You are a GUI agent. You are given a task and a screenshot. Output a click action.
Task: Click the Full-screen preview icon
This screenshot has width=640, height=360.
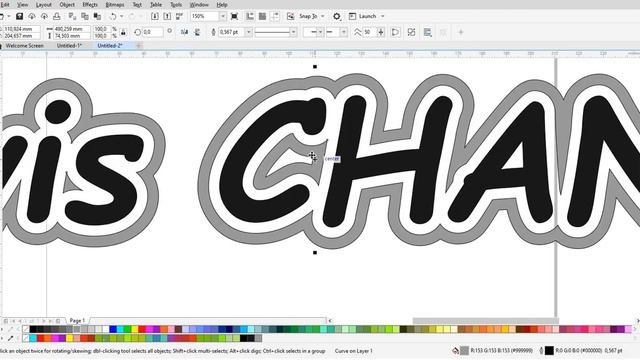tap(234, 16)
